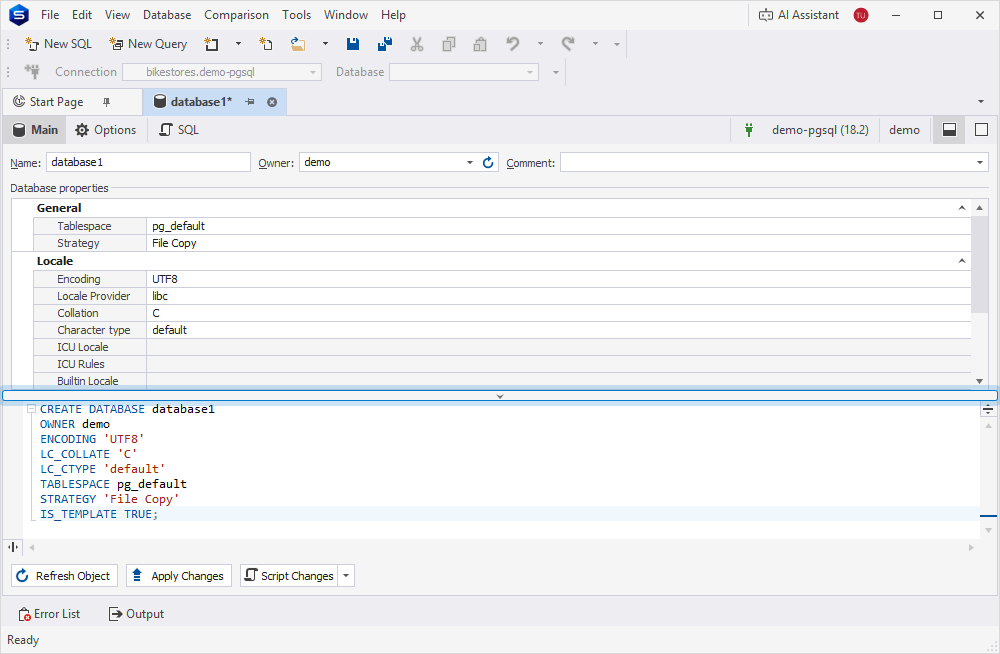
Task: Close the database1 tab
Action: pyautogui.click(x=272, y=102)
